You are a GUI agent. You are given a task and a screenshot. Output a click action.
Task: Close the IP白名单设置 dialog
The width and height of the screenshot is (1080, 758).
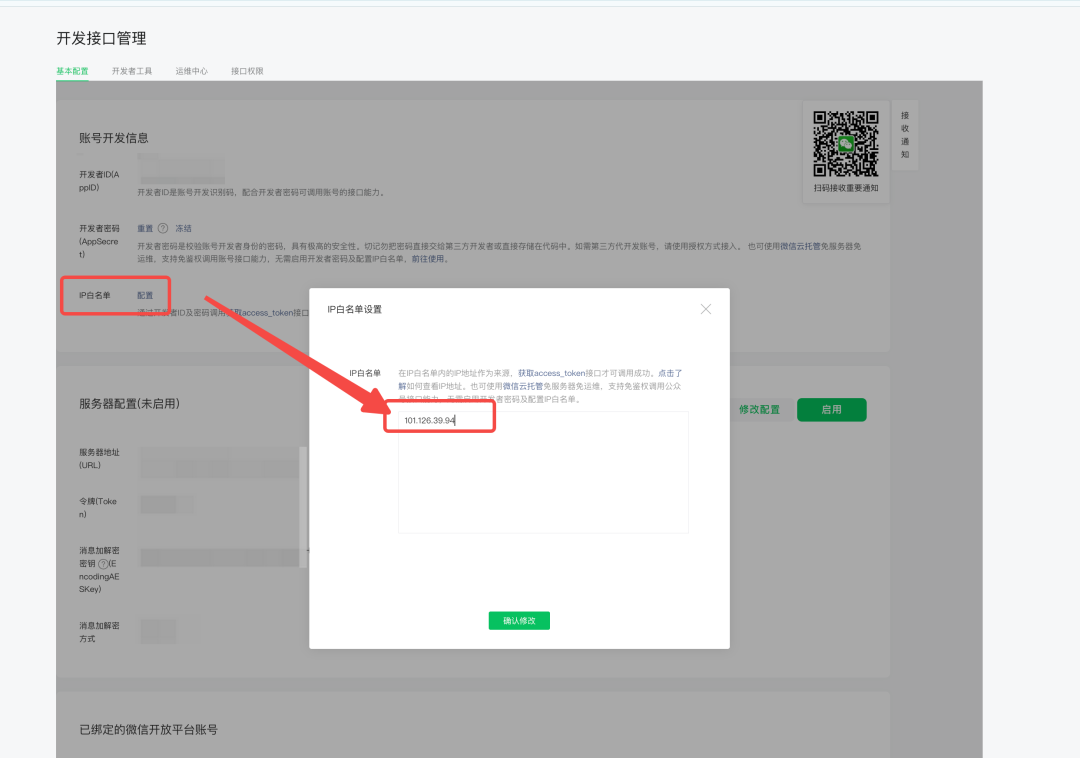coord(706,309)
